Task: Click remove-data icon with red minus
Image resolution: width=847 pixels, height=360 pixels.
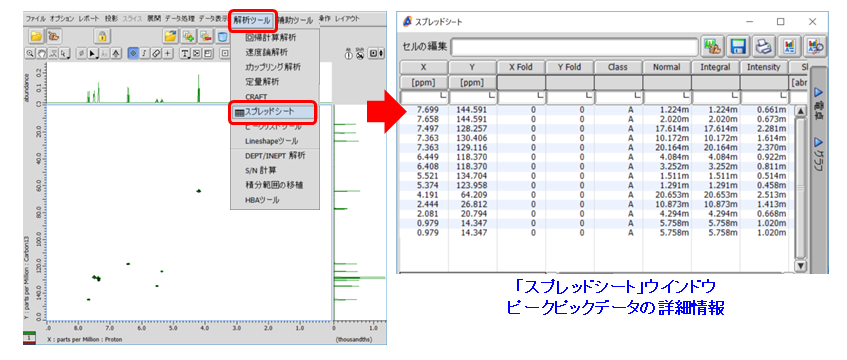Action: [206, 36]
